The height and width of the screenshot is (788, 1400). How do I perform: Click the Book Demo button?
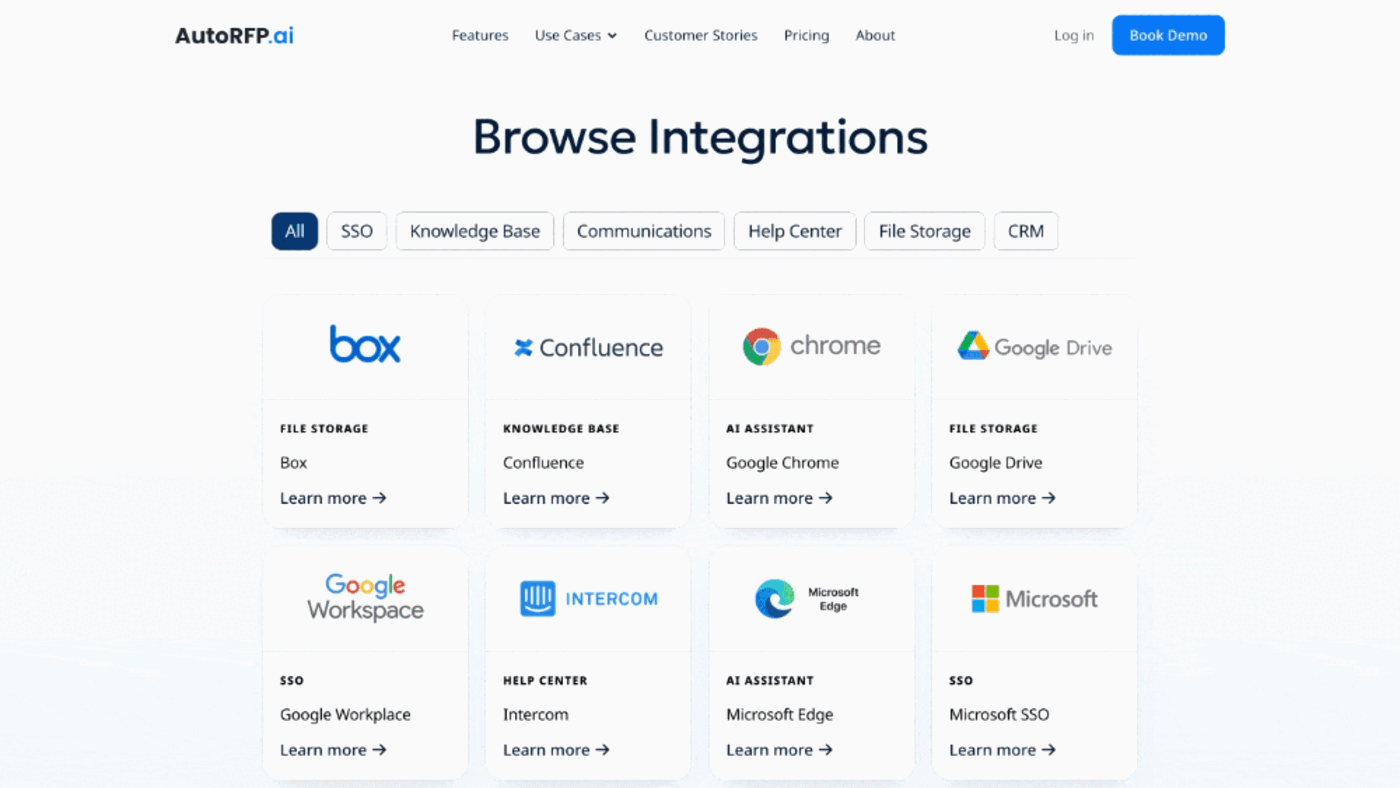pyautogui.click(x=1167, y=35)
